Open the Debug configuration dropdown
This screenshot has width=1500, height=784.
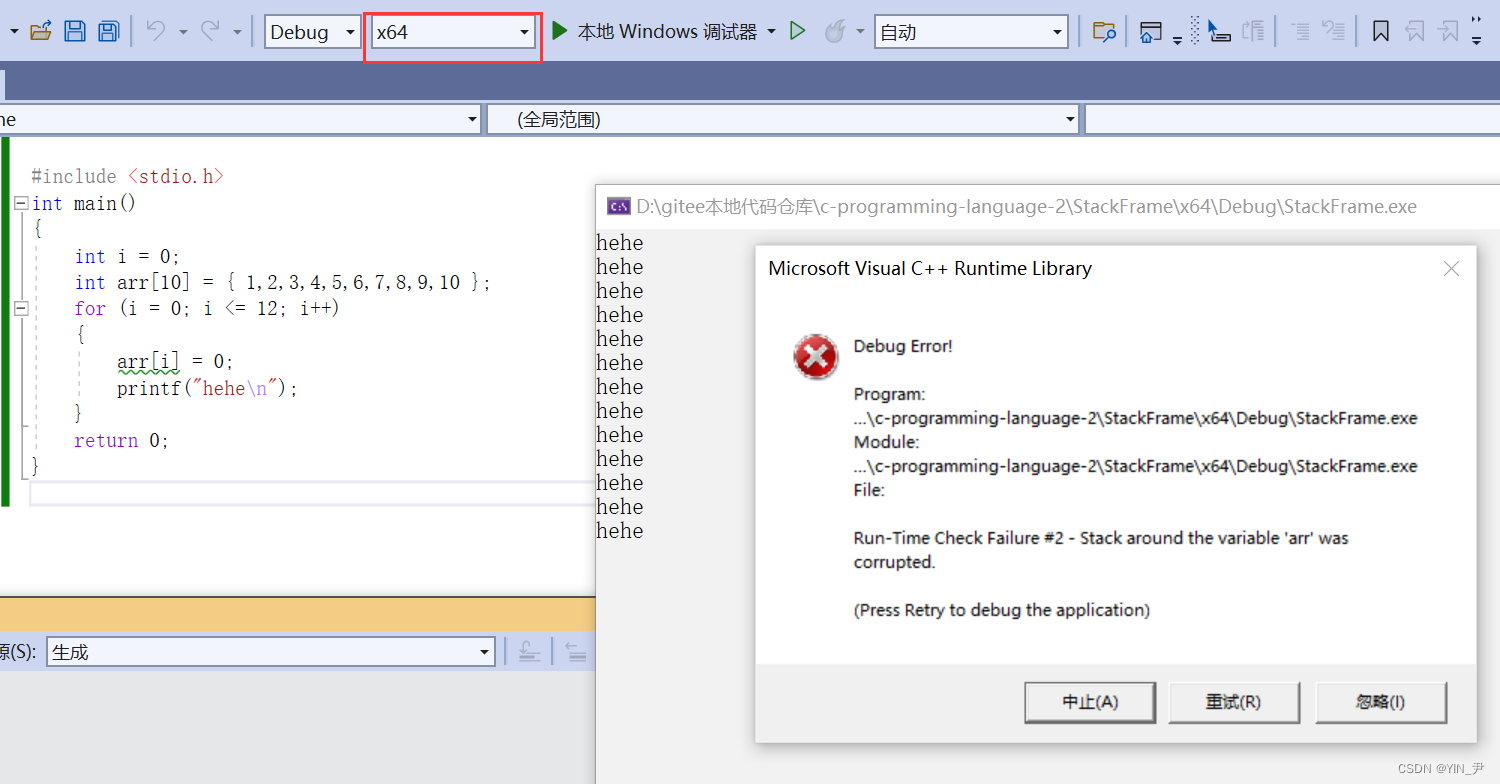tap(313, 32)
